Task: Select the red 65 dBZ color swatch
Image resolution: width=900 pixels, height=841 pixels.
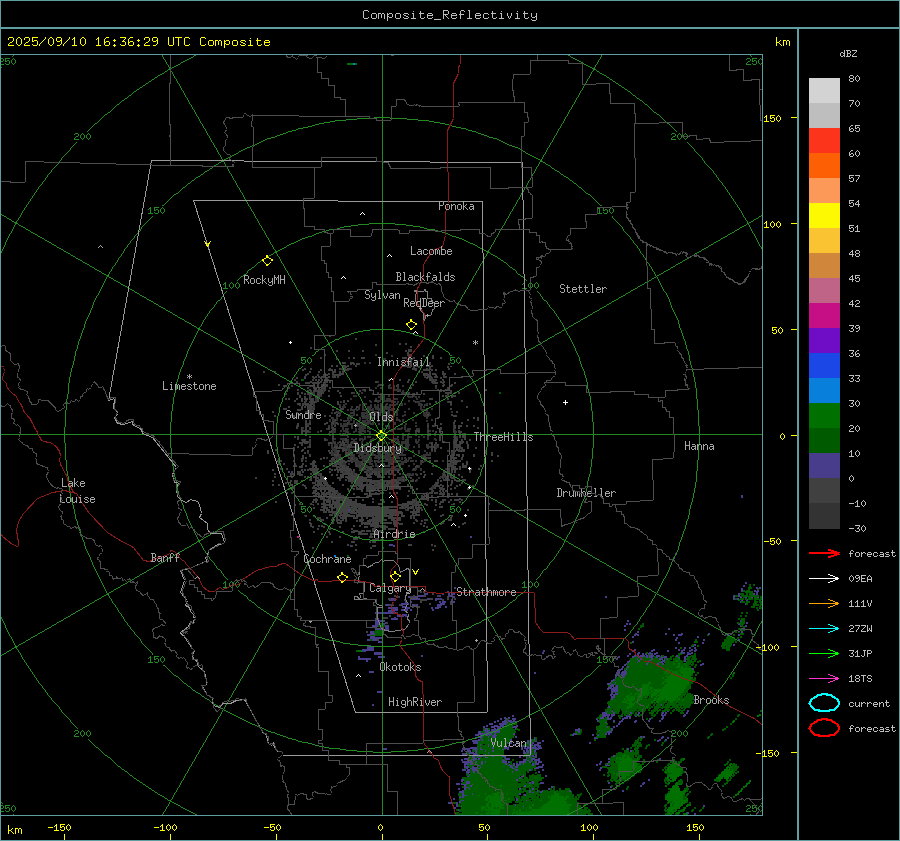Action: pos(824,141)
